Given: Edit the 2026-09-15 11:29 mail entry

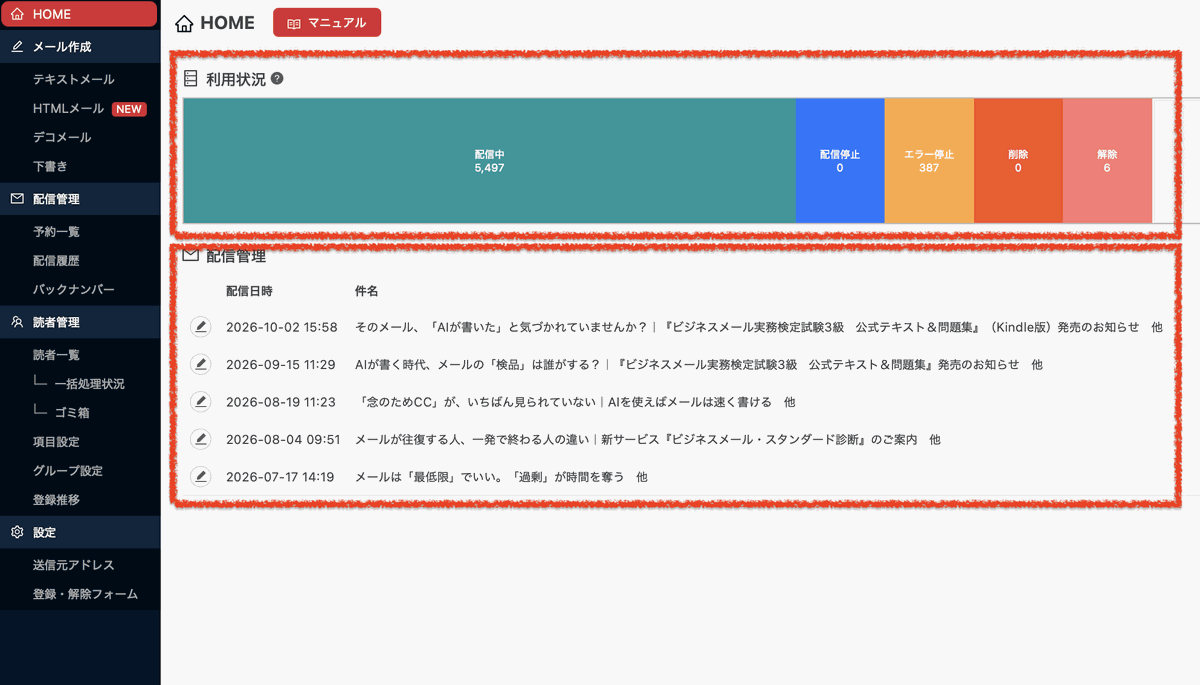Looking at the screenshot, I should (x=201, y=364).
